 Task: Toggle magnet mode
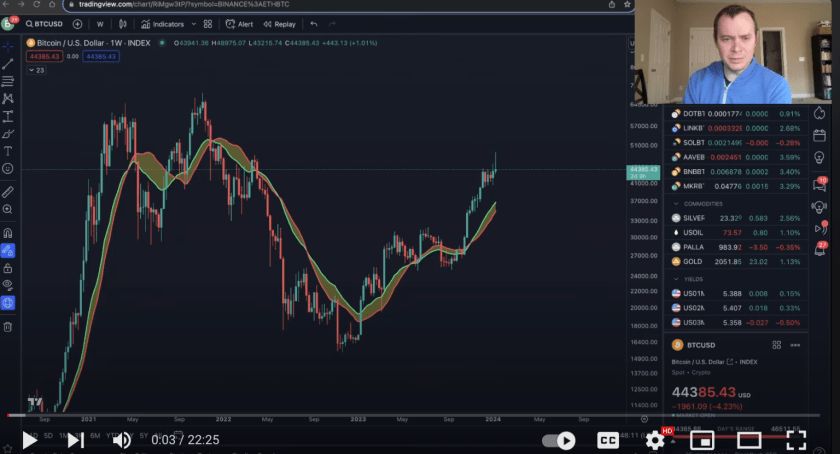coord(8,233)
